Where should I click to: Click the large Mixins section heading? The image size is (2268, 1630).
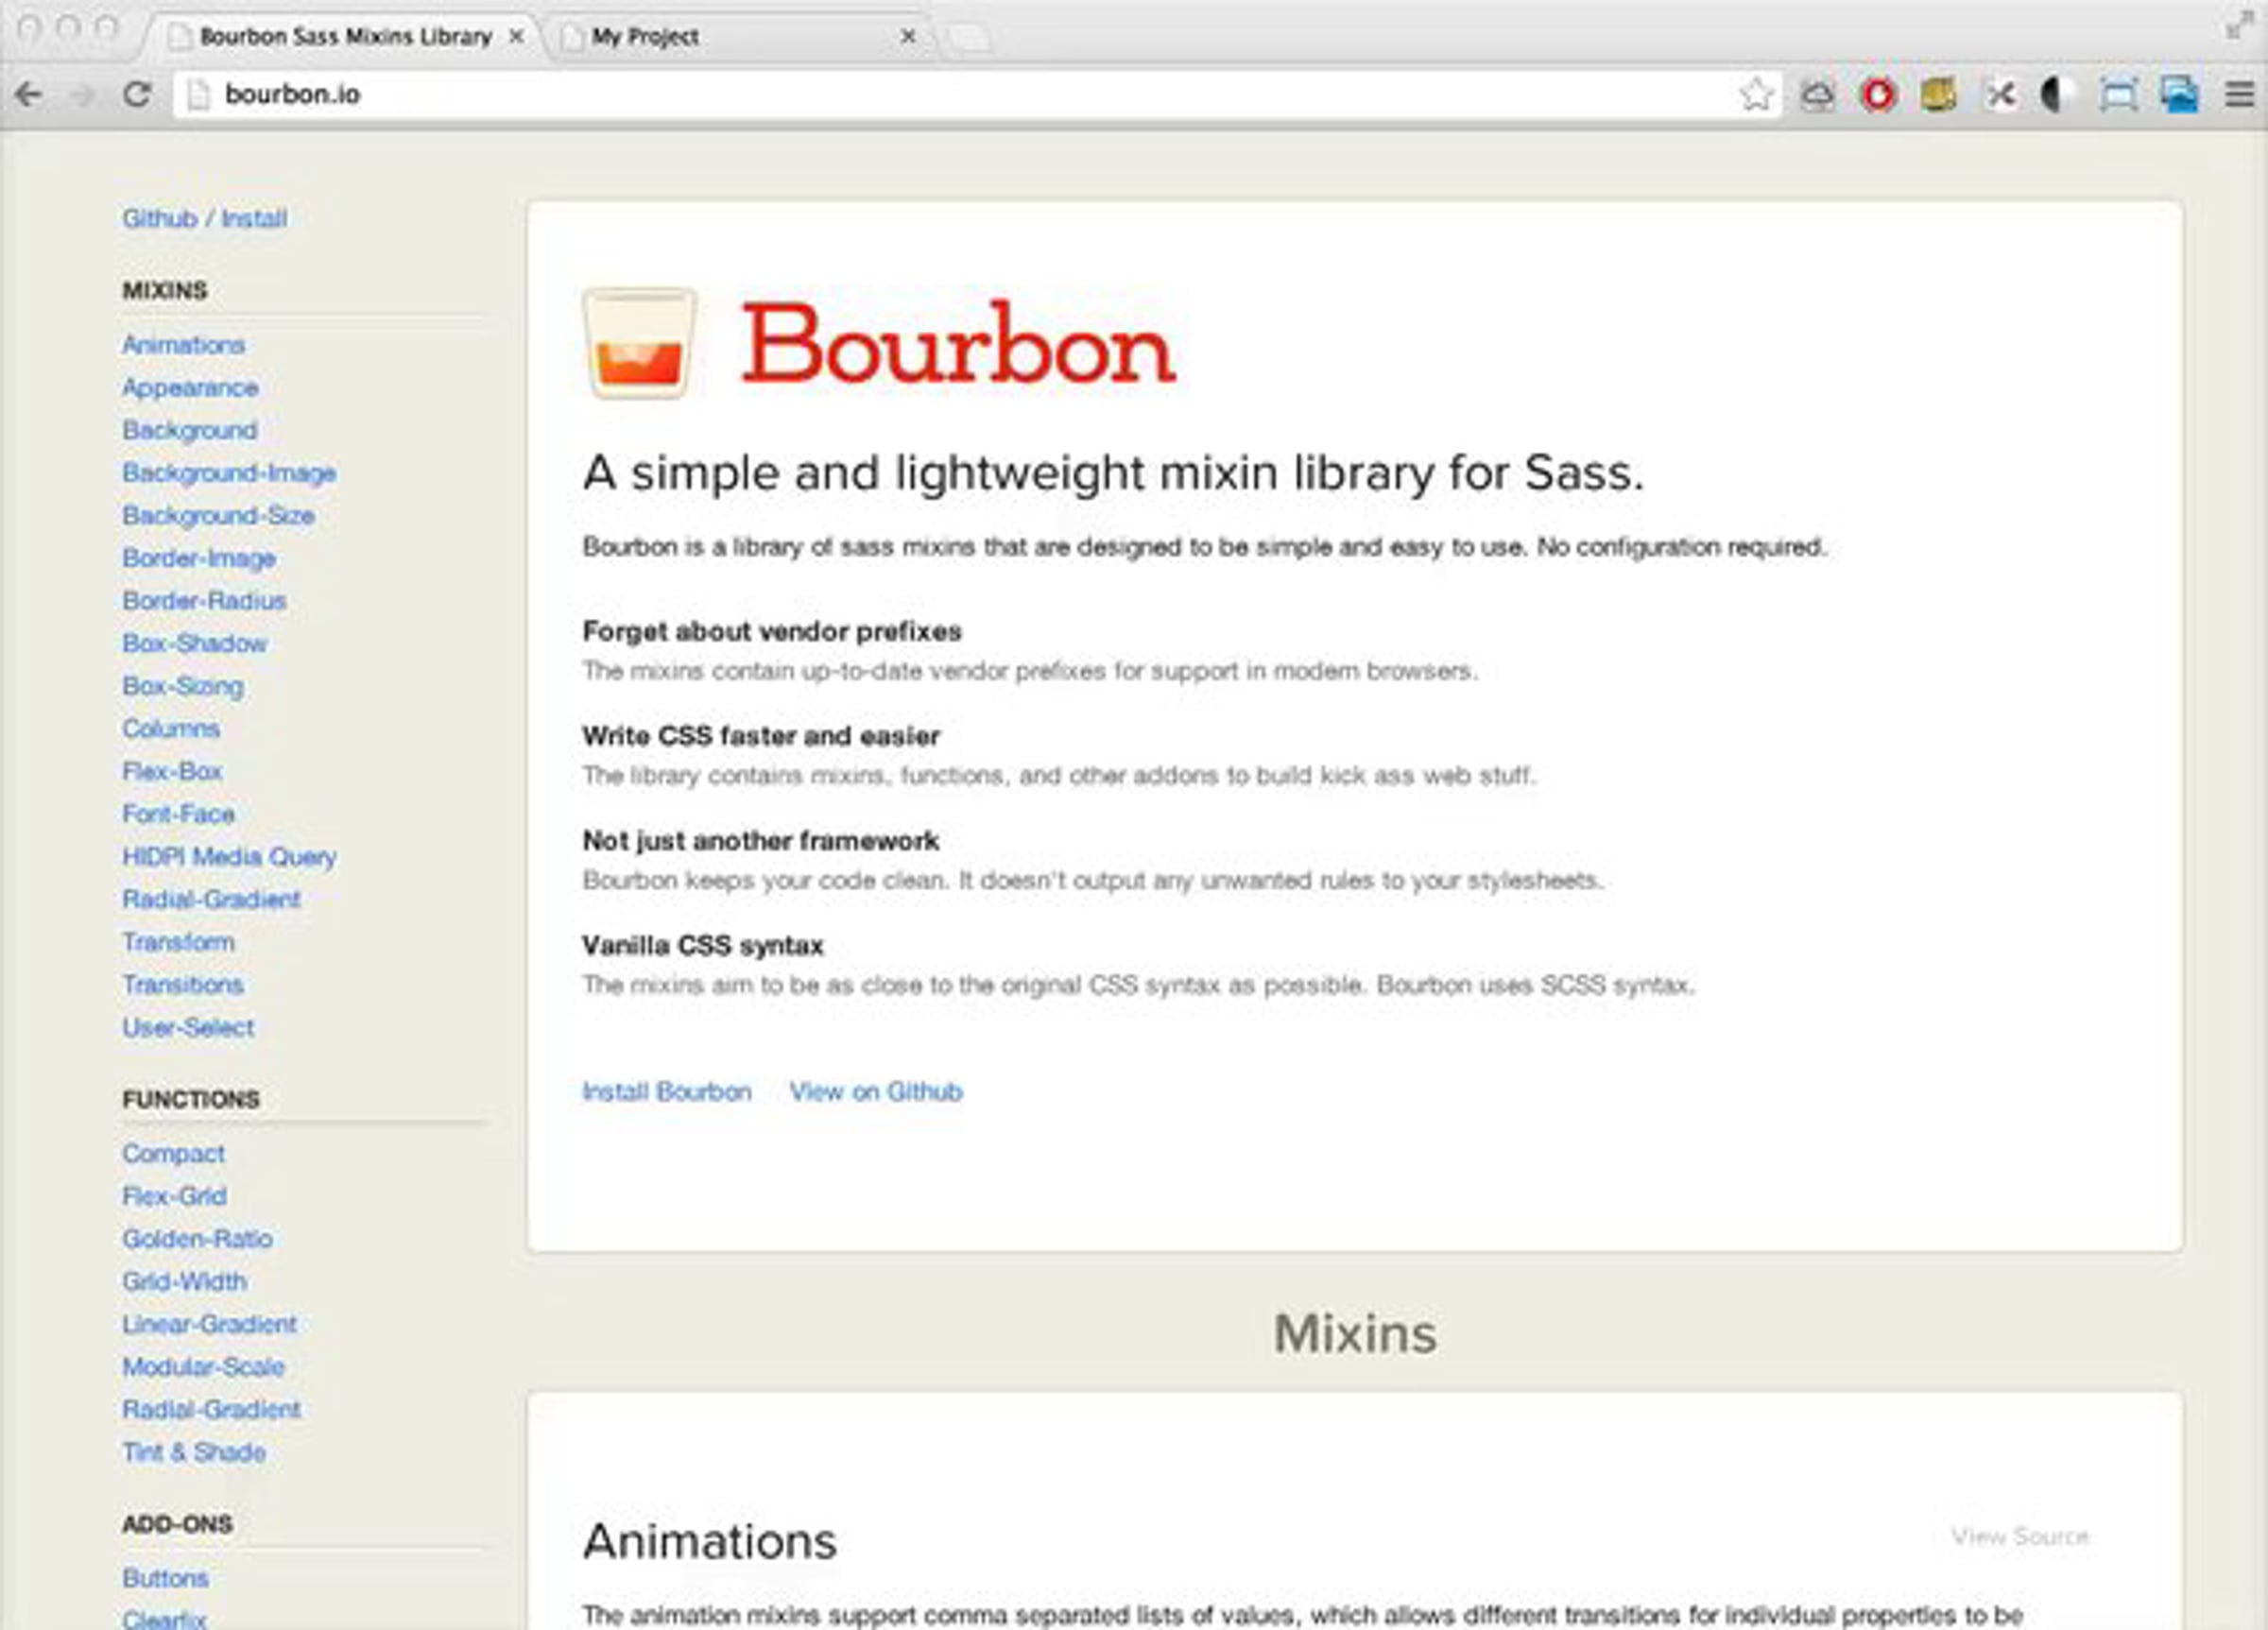1355,1333
